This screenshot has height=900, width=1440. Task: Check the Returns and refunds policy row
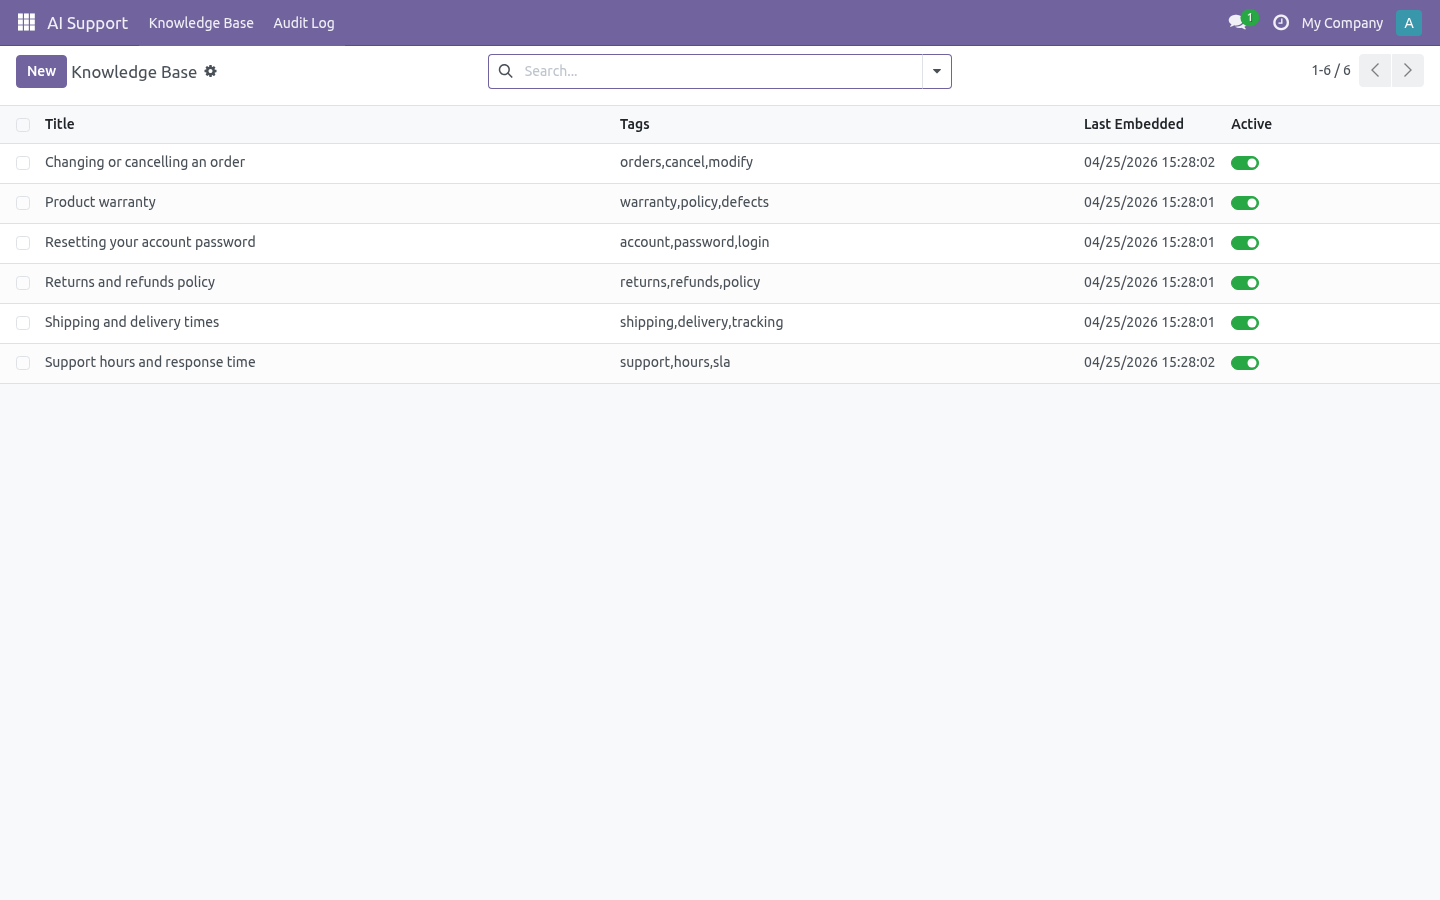pos(23,283)
